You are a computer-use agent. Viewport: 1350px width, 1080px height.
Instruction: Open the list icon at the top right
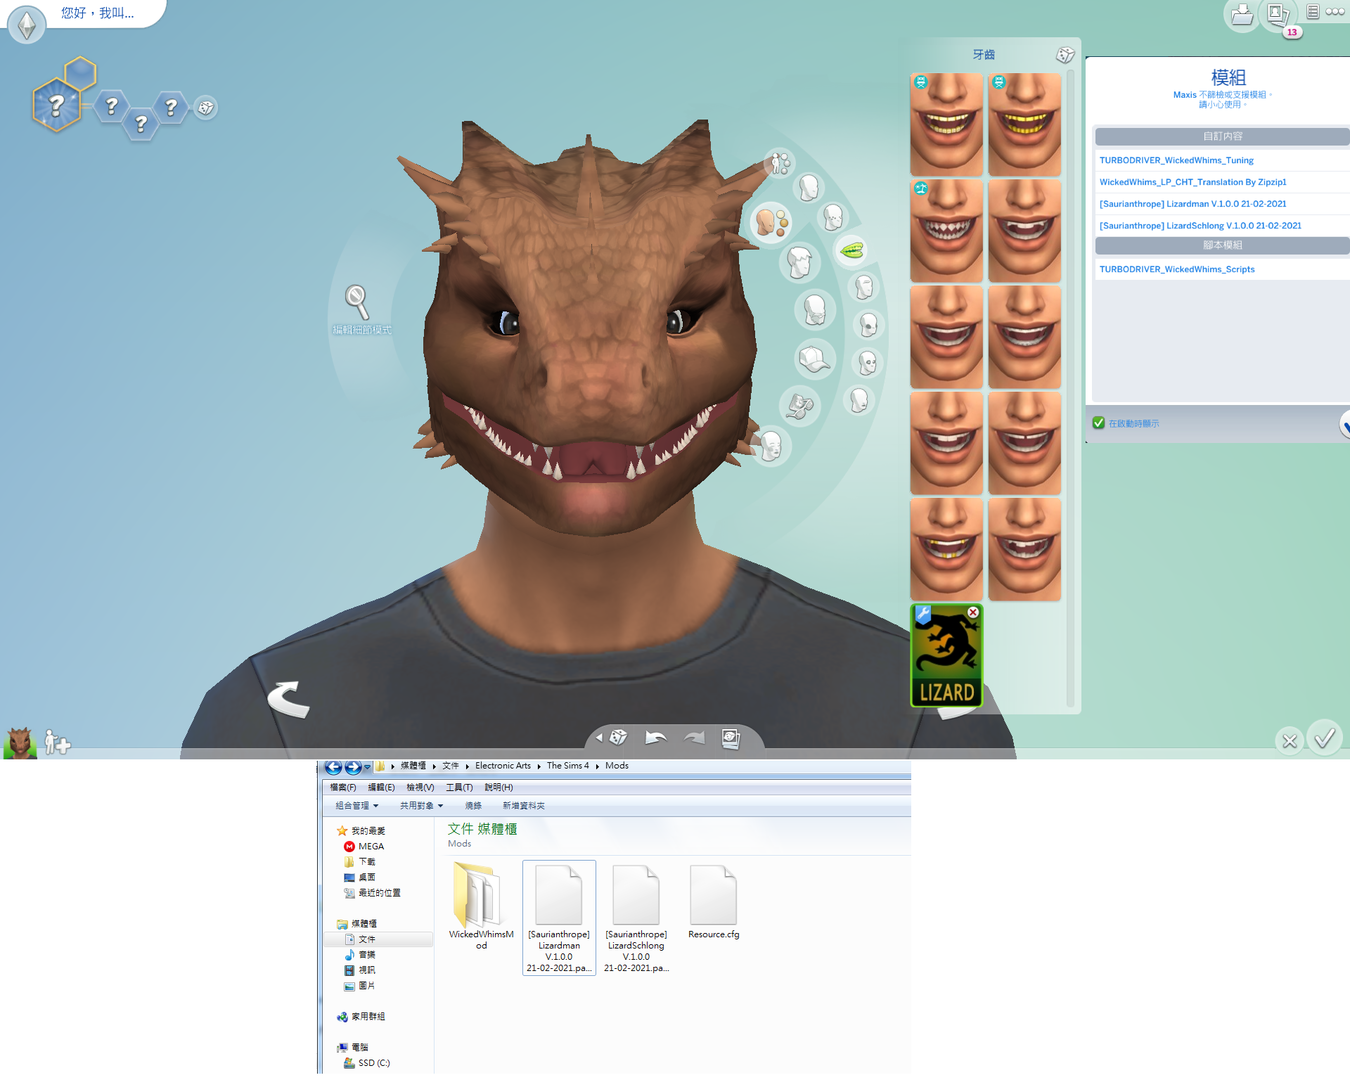tap(1312, 12)
